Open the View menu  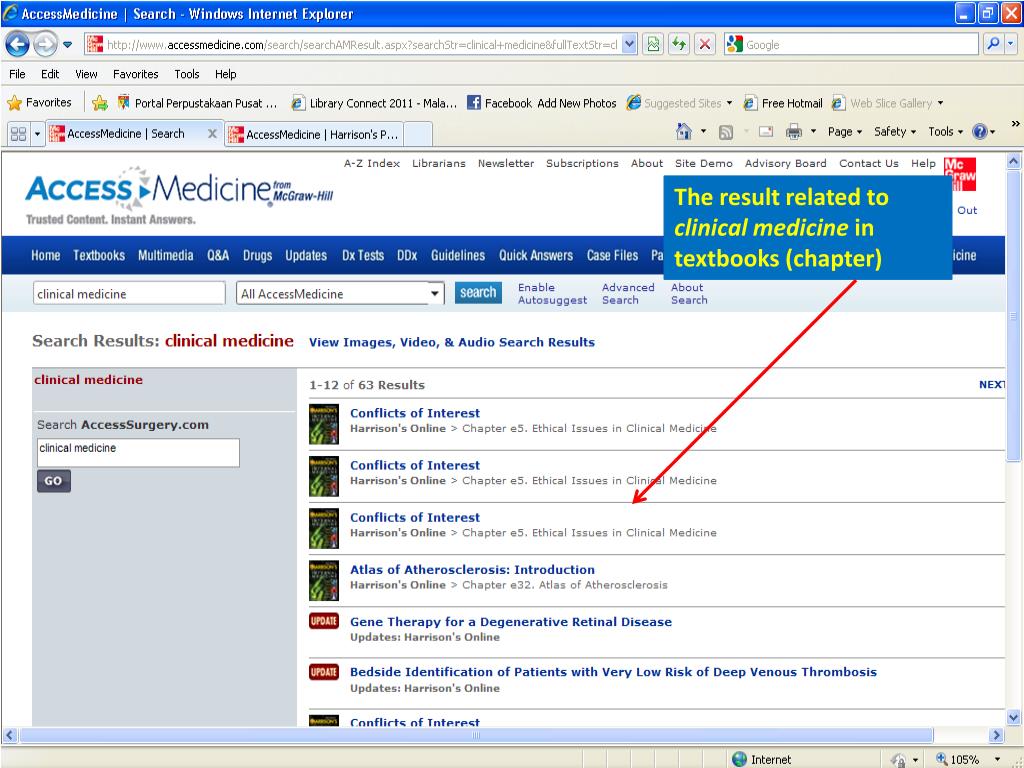tap(86, 74)
